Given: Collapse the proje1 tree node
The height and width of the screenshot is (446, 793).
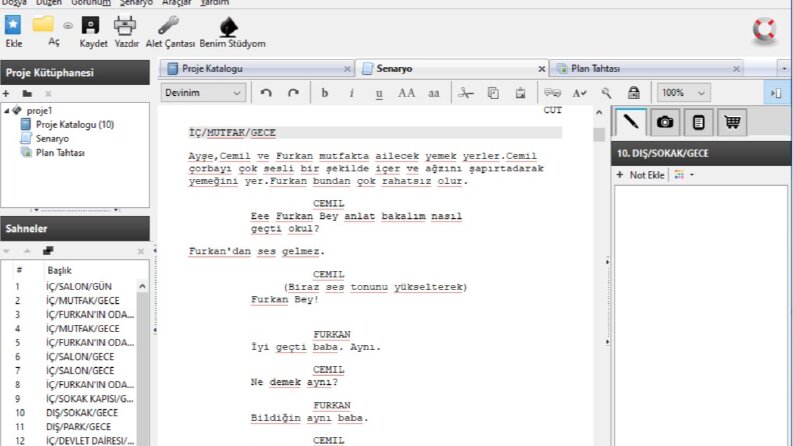Looking at the screenshot, I should tap(7, 110).
